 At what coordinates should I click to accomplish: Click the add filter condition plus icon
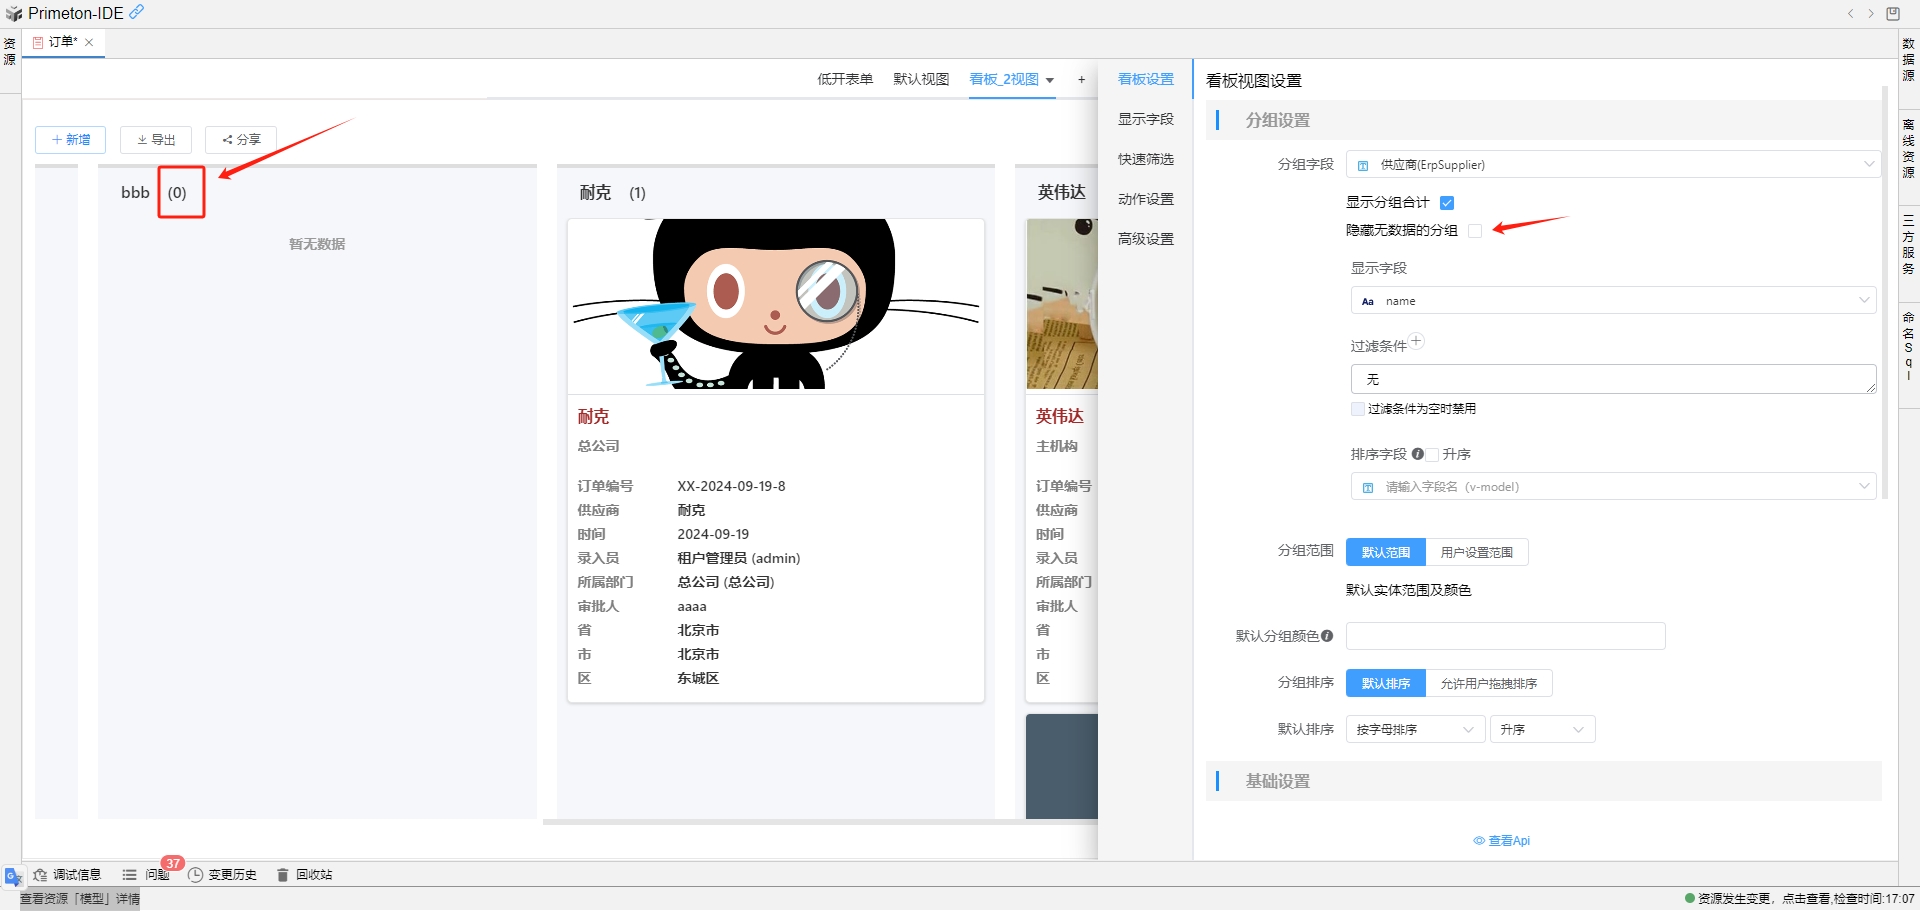click(x=1416, y=341)
